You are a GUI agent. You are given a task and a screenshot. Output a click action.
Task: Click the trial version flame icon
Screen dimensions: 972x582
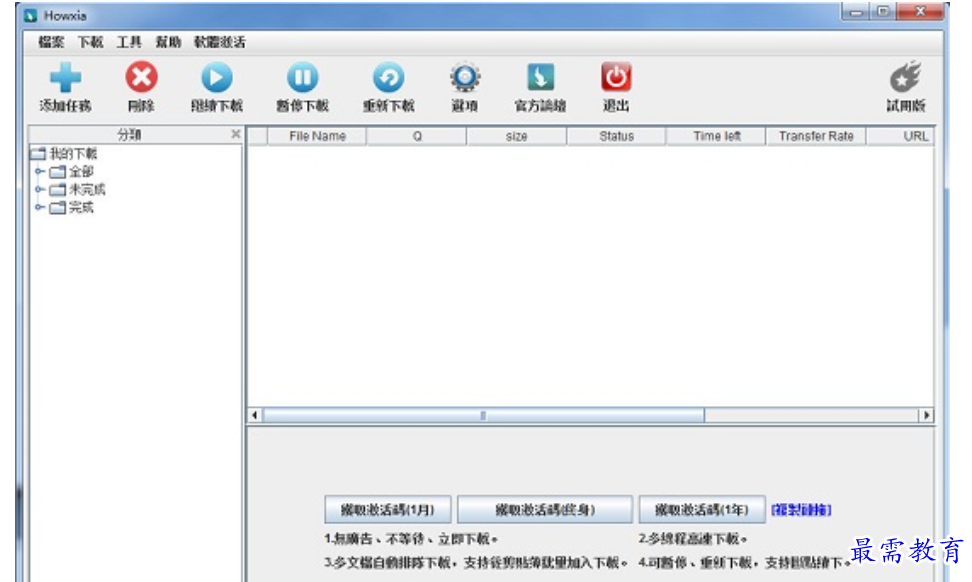click(x=906, y=77)
